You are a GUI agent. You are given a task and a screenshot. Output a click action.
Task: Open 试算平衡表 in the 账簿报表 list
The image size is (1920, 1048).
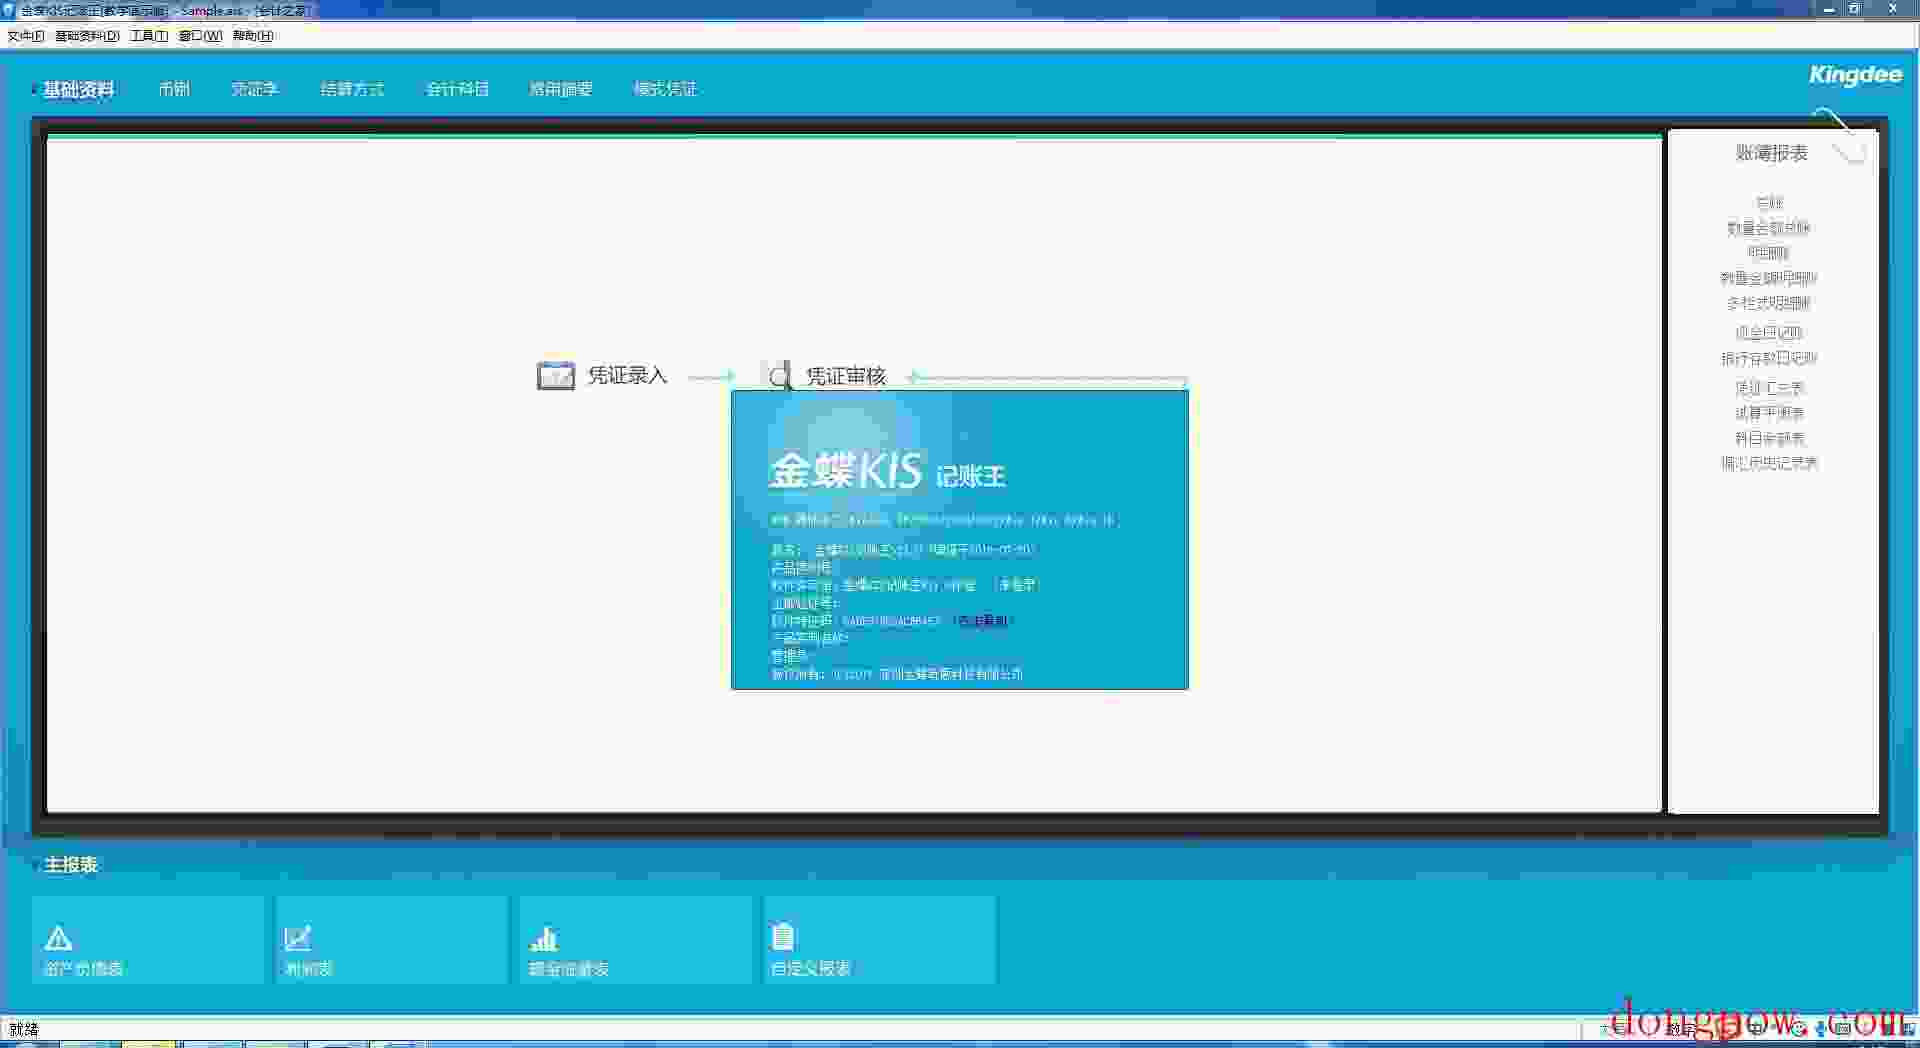click(x=1769, y=413)
